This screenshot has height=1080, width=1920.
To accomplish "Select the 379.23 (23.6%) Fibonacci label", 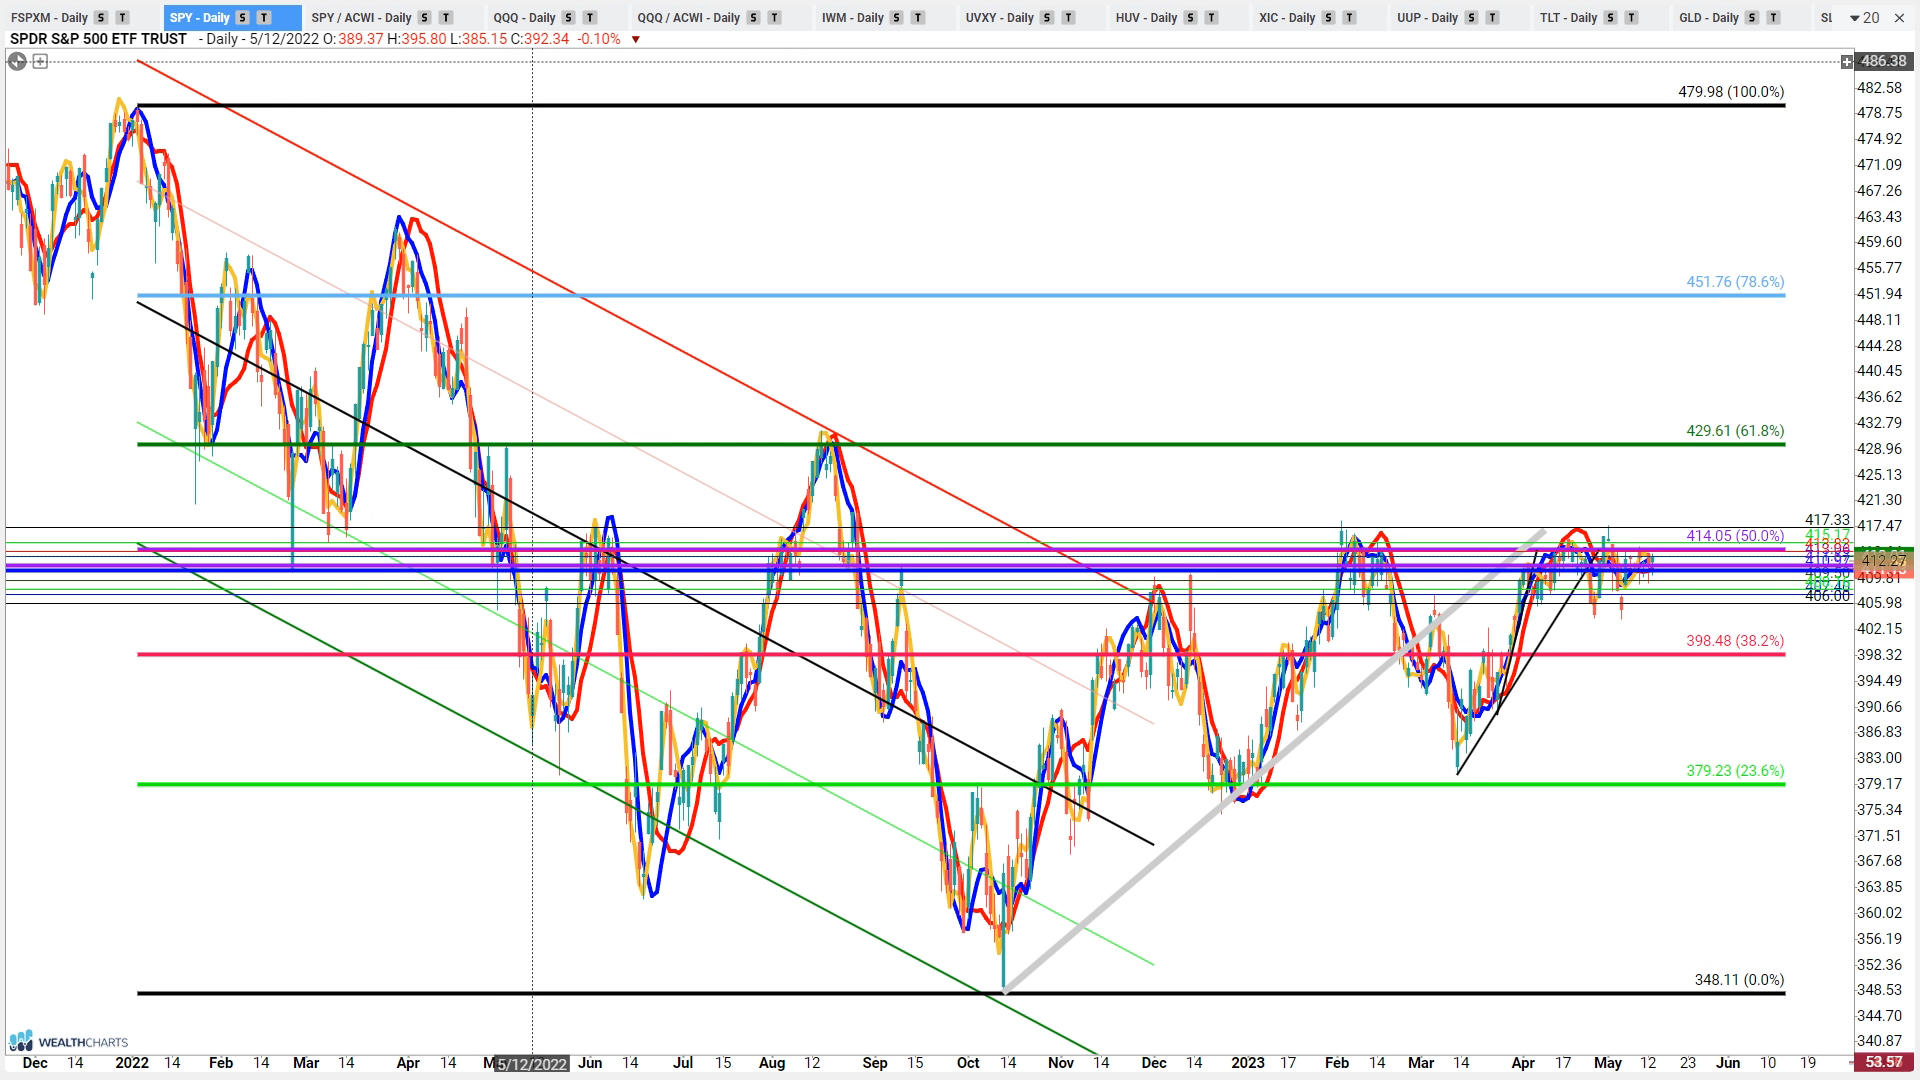I will click(1735, 771).
